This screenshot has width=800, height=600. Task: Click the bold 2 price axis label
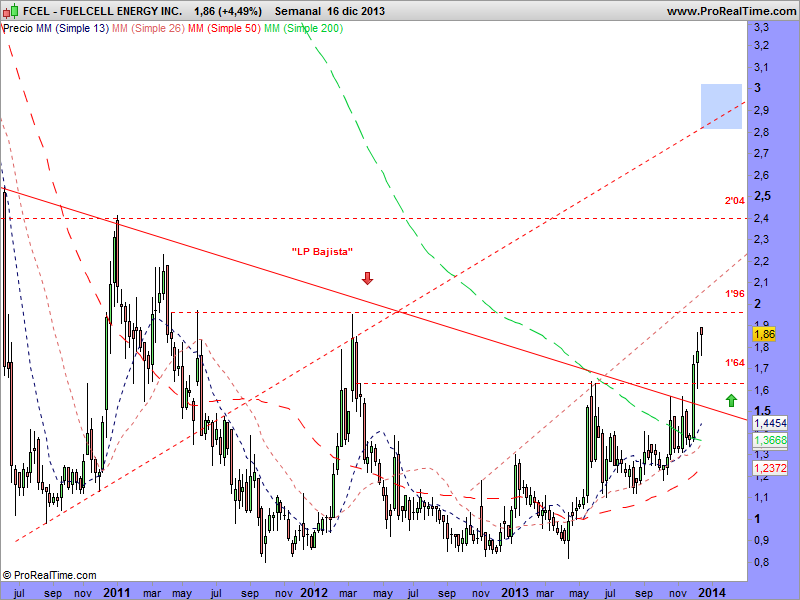757,304
